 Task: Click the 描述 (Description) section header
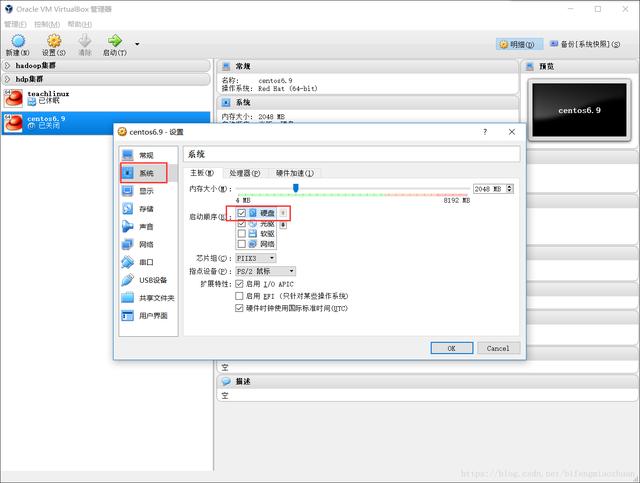point(427,381)
